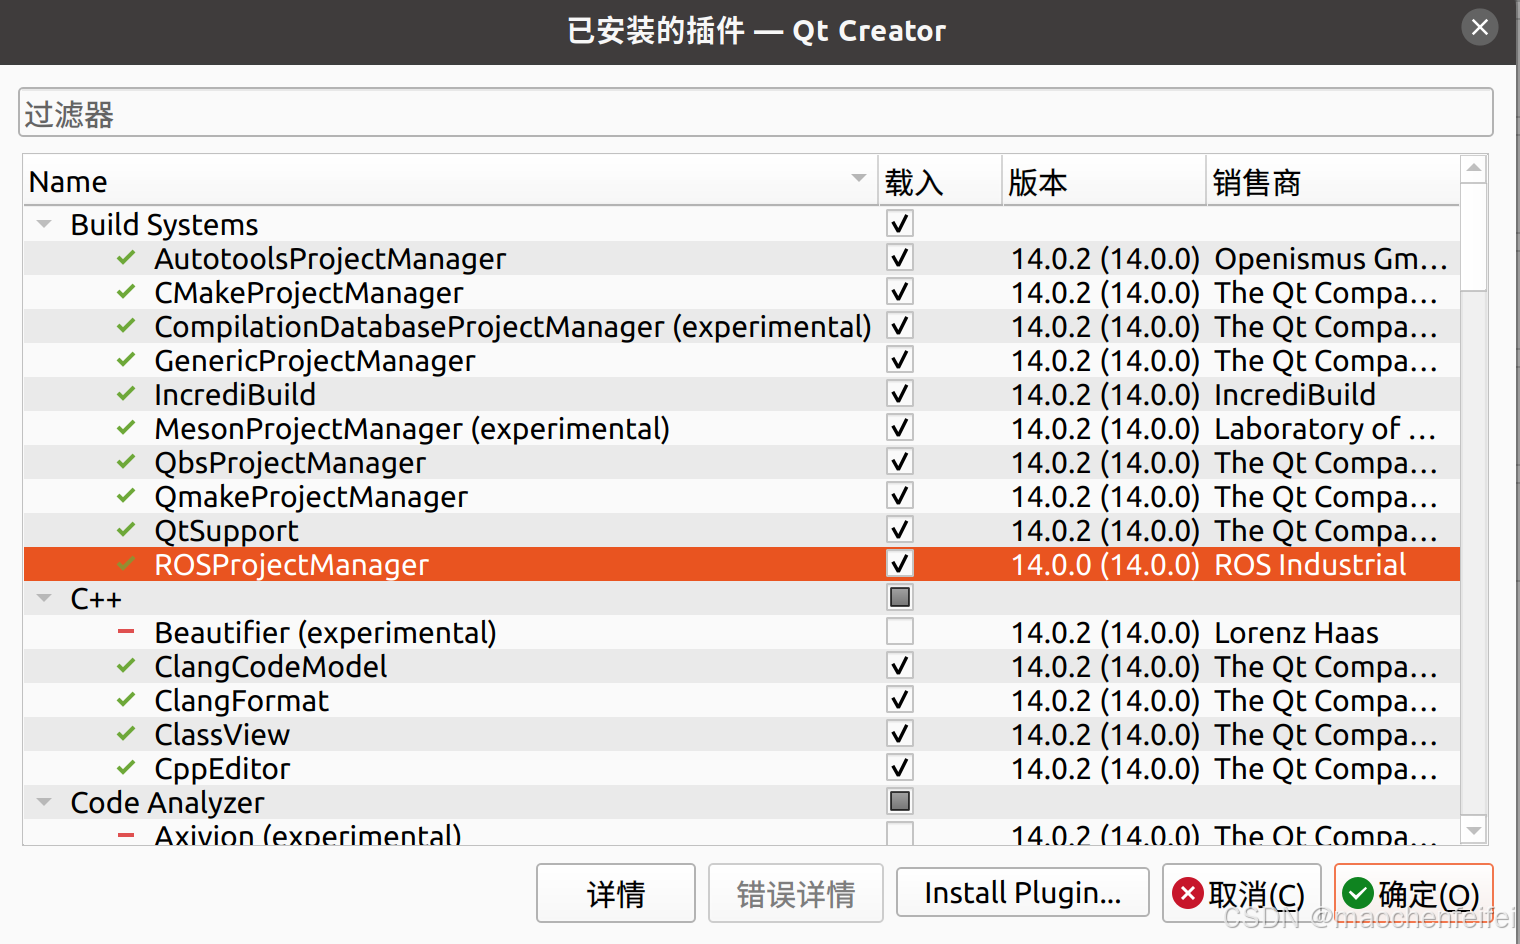
Task: Click the red X icon on the cancel button
Action: (x=1187, y=893)
